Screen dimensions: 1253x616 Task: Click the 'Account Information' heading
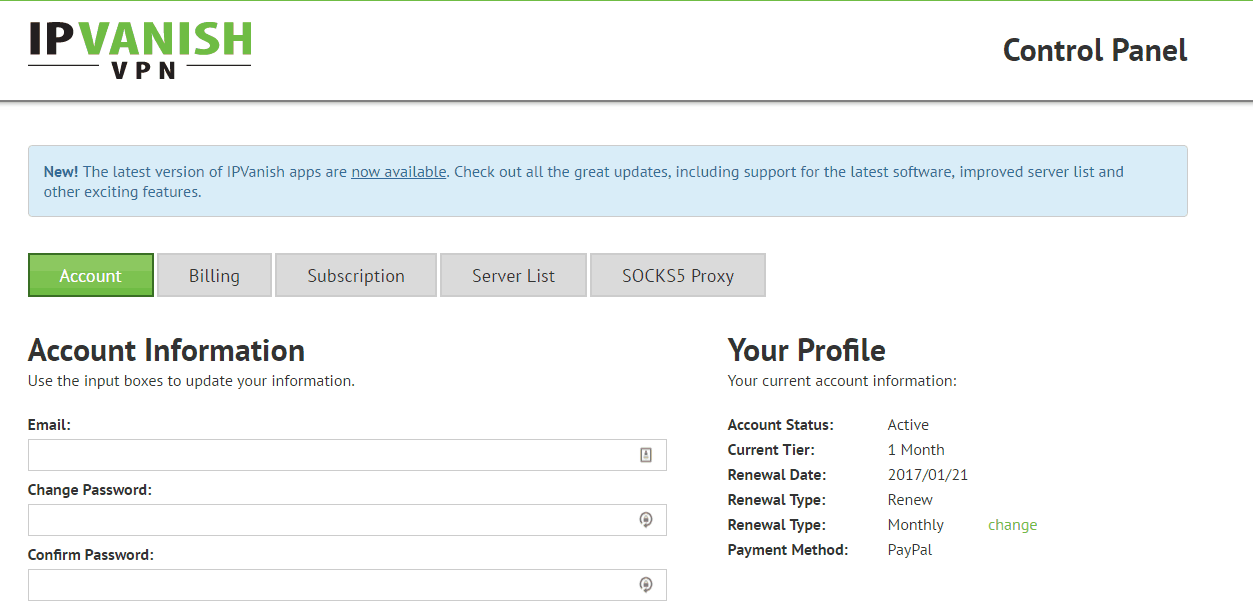[166, 350]
